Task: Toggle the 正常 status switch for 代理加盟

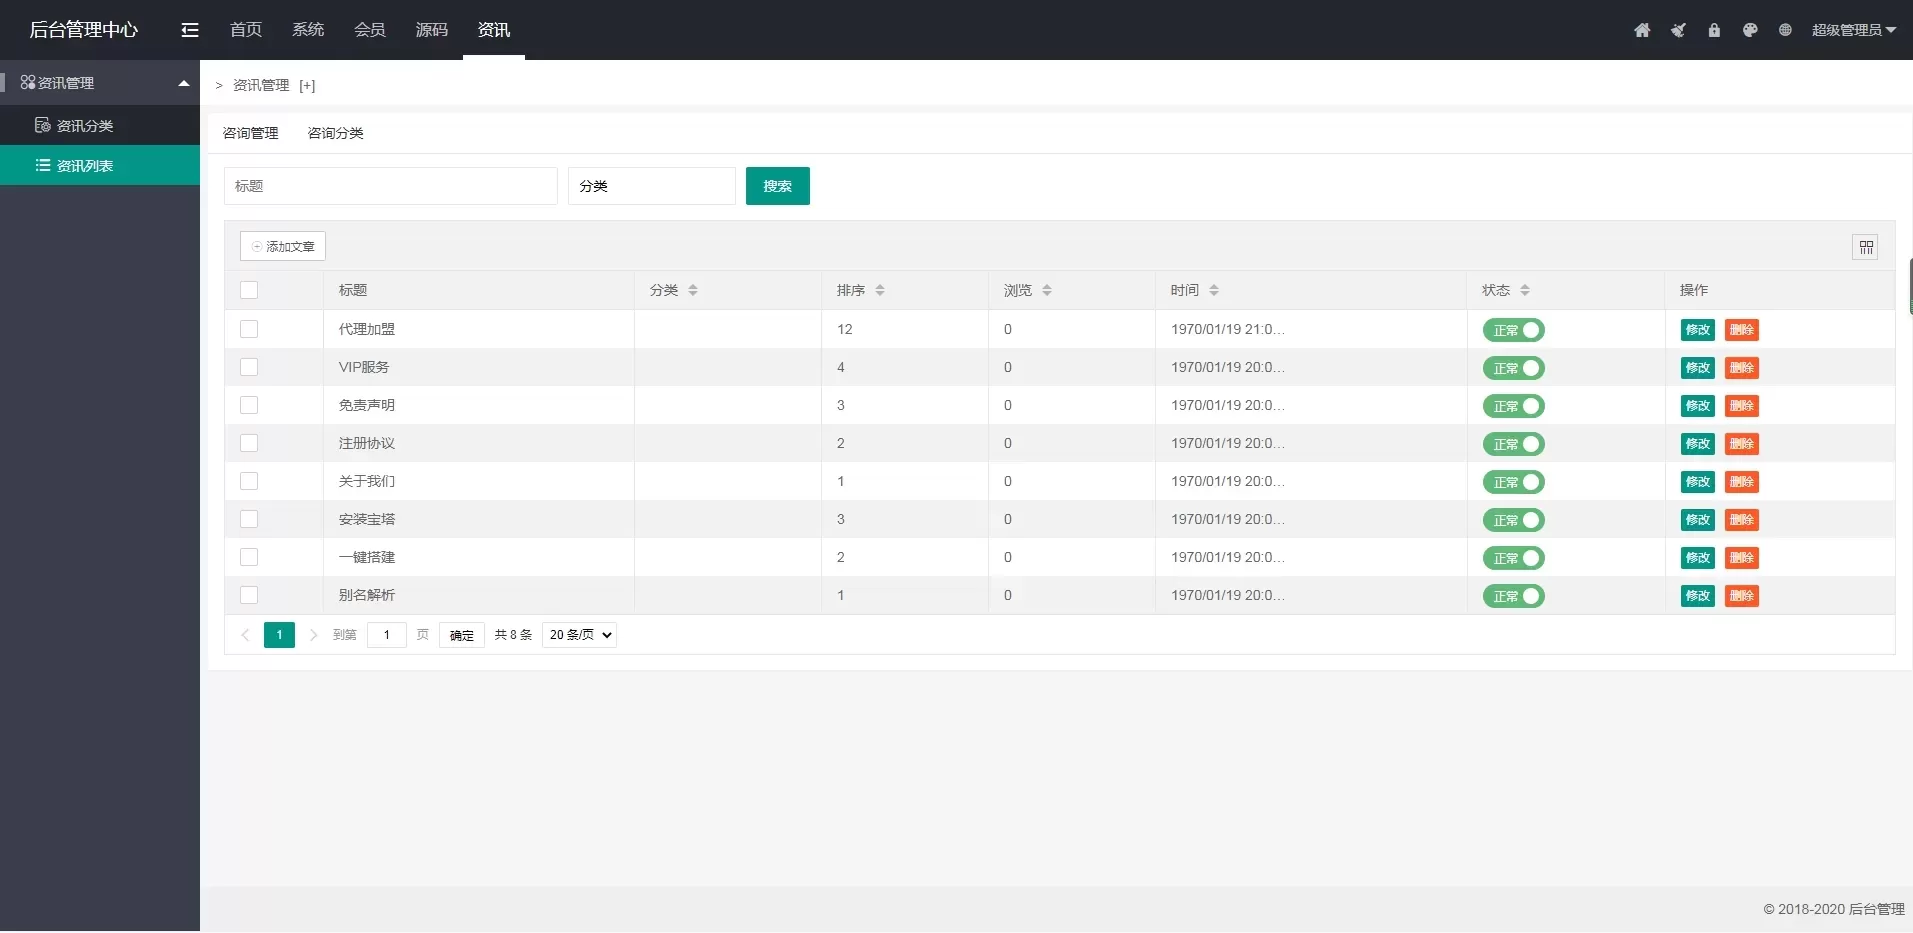Action: (1513, 330)
